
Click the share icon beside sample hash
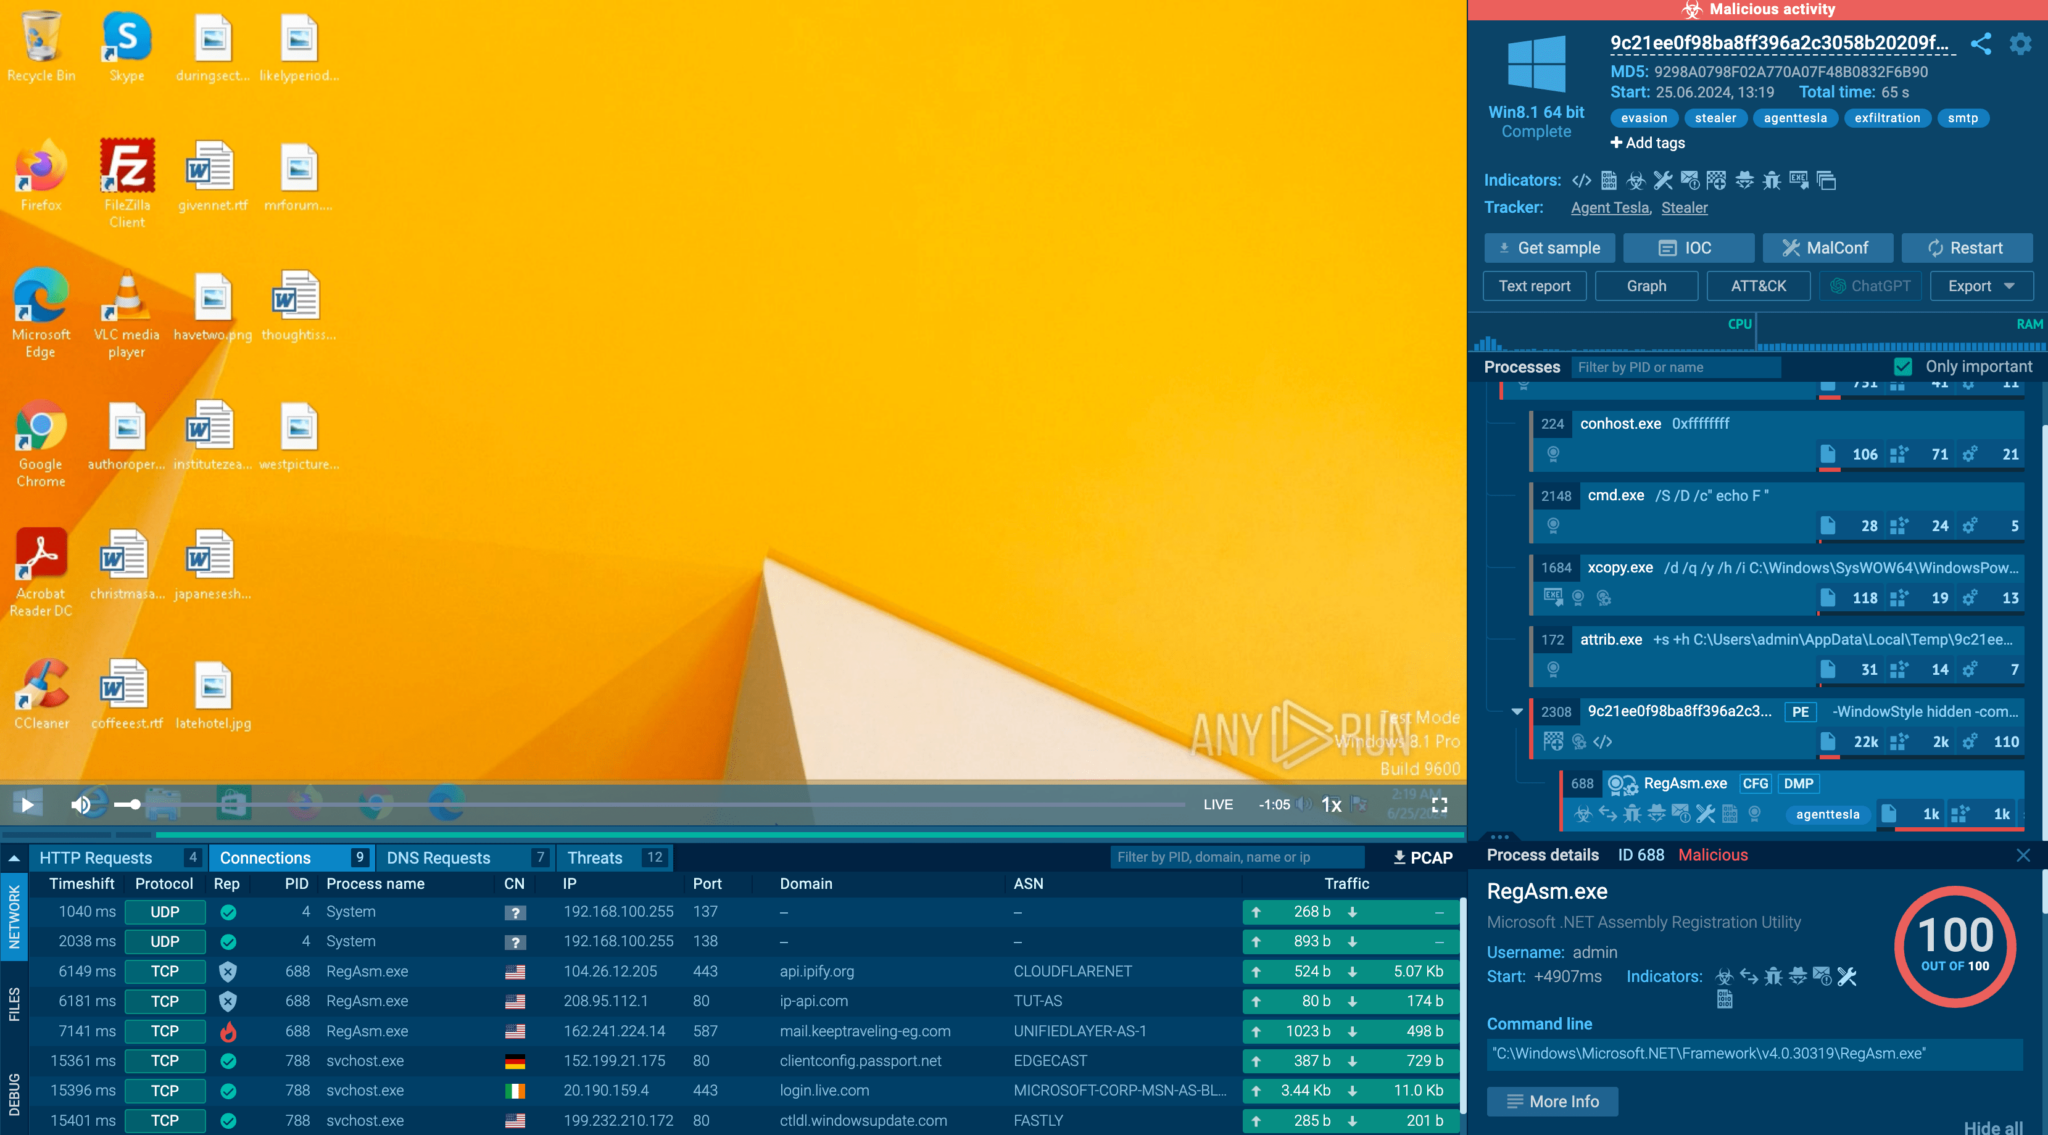click(1981, 44)
